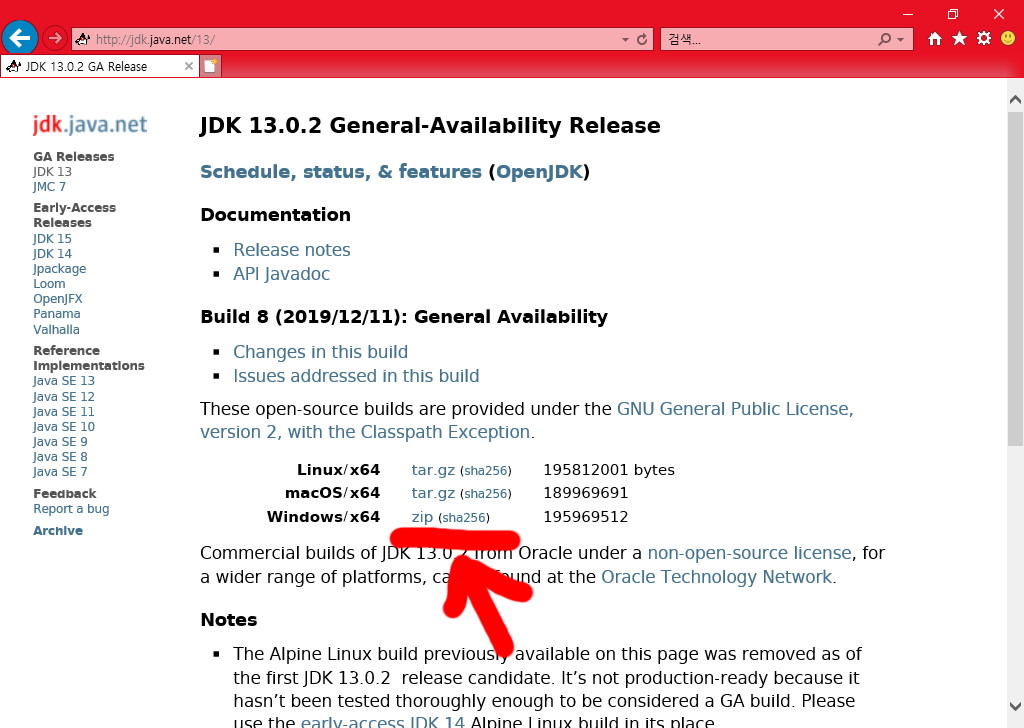
Task: Click the forward navigation arrow
Action: tap(55, 39)
